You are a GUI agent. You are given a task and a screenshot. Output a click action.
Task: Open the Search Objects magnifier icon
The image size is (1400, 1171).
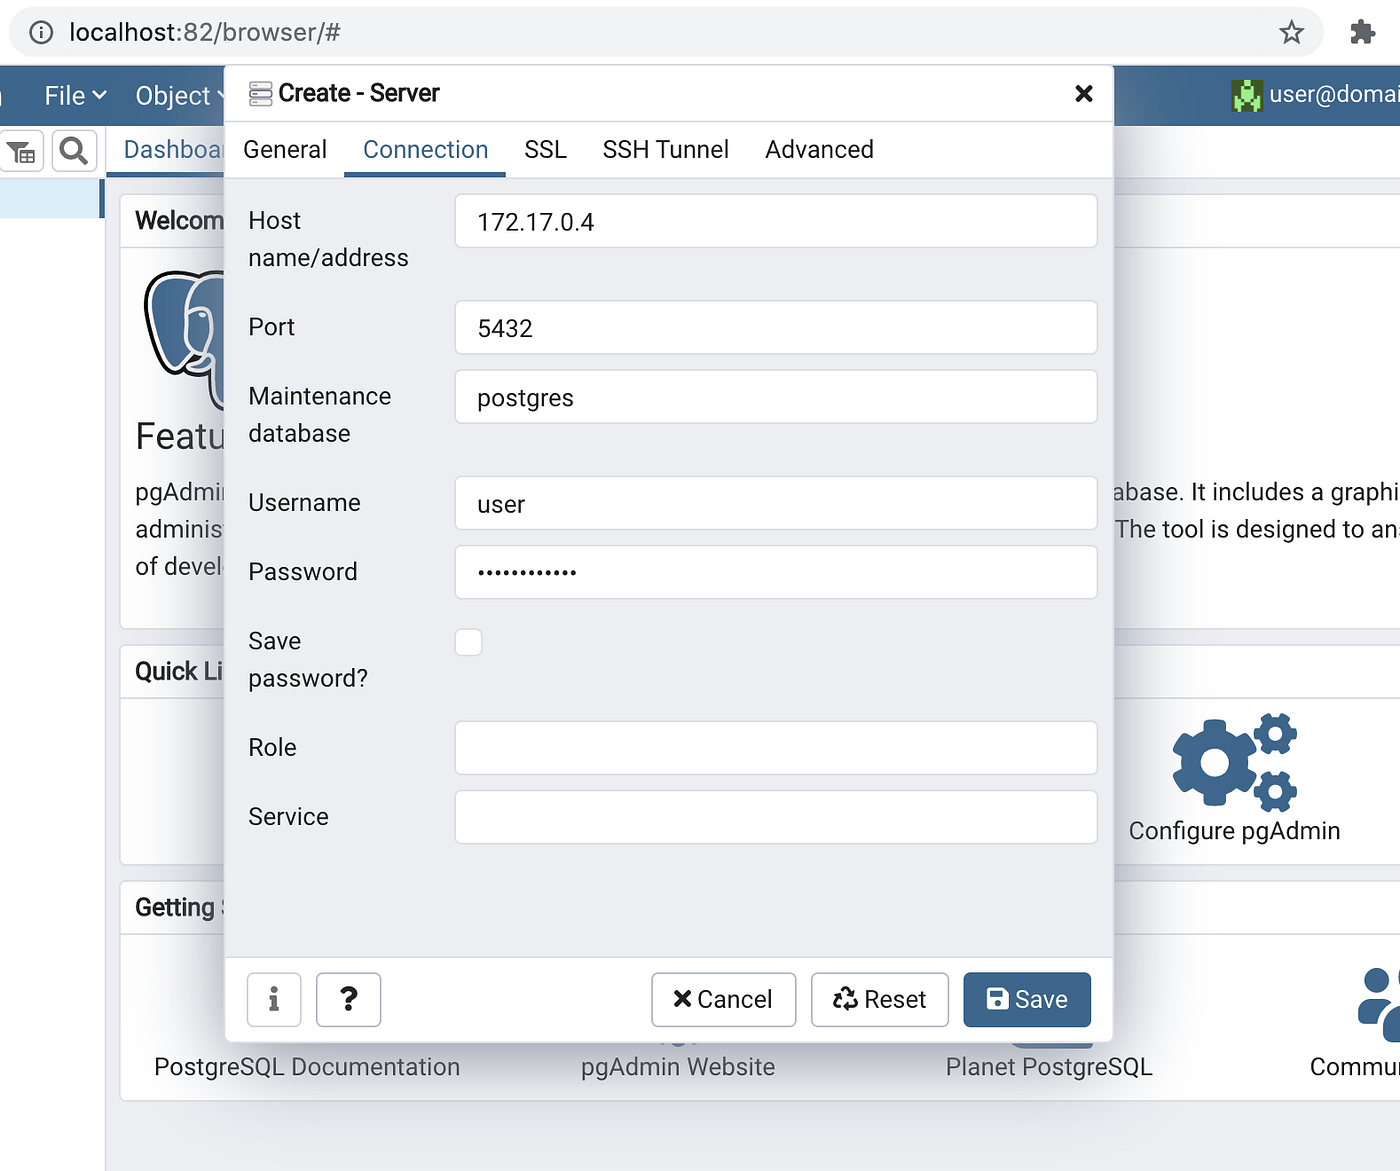click(x=74, y=151)
